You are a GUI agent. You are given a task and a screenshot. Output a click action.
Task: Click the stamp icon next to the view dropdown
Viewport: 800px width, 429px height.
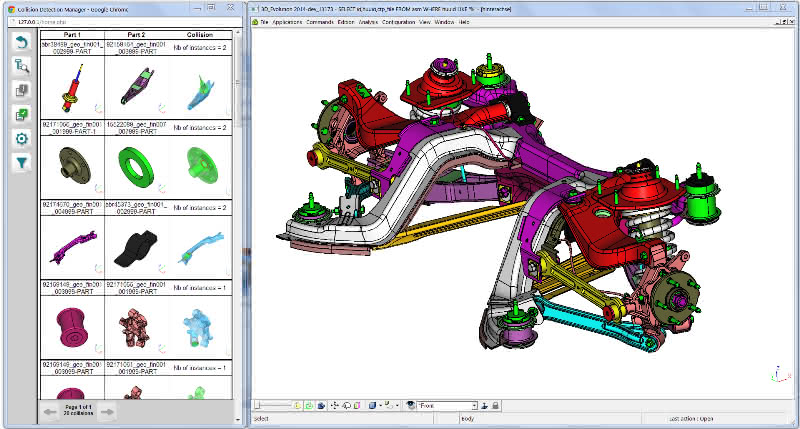[x=484, y=406]
